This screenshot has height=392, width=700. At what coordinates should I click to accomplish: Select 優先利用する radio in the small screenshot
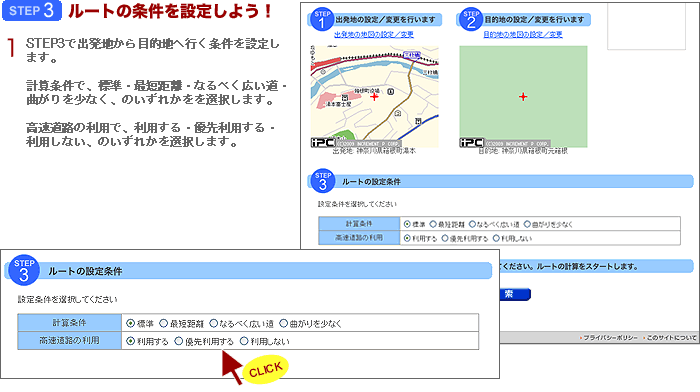(x=445, y=238)
